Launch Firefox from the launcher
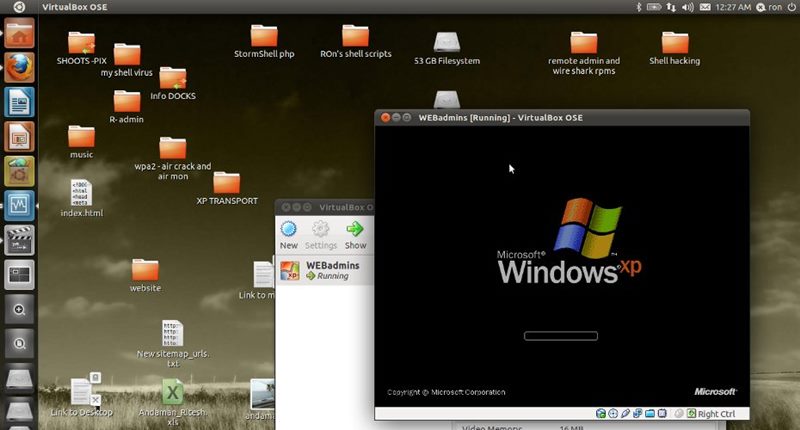The width and height of the screenshot is (800, 430). [19, 67]
